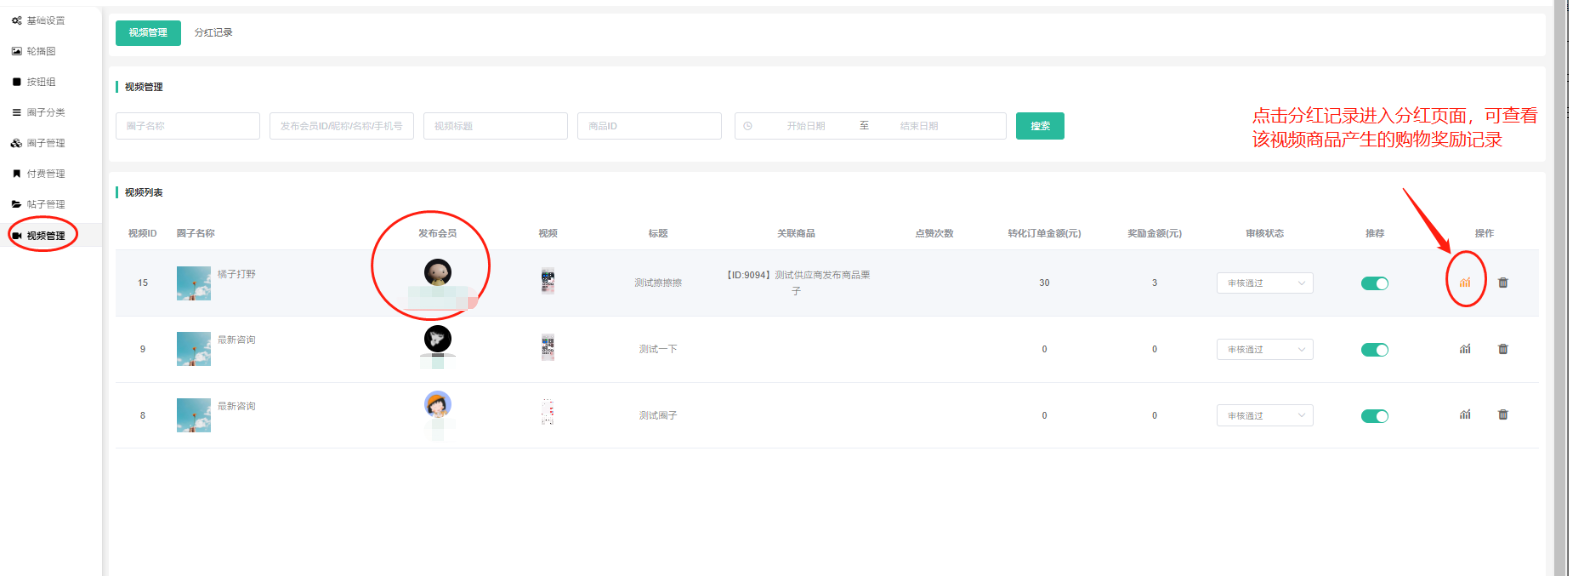Open dividend record icon for video 9
Image resolution: width=1569 pixels, height=576 pixels.
[x=1464, y=349]
